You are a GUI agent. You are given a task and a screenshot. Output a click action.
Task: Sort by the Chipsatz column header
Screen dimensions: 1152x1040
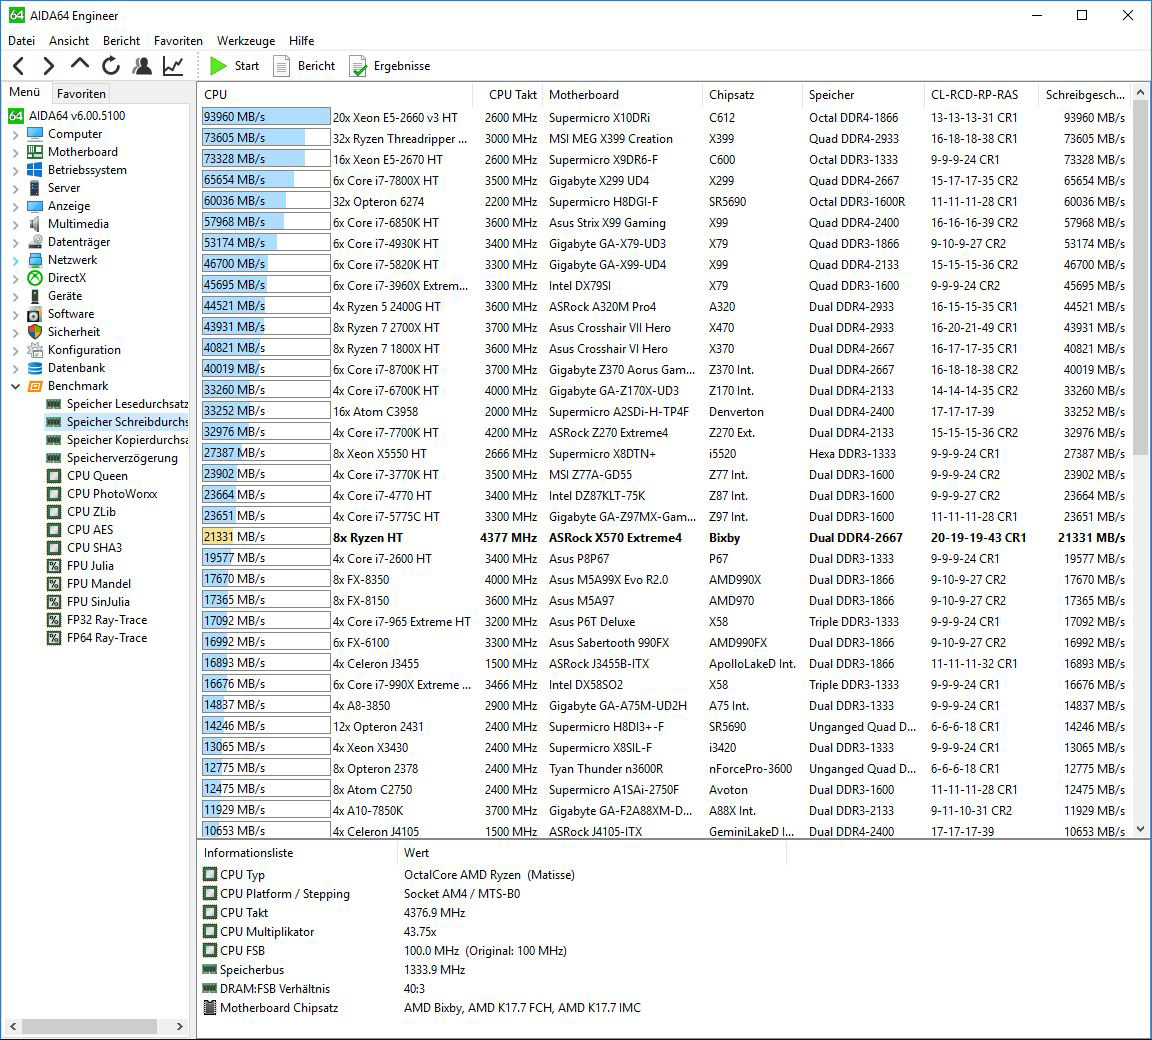[752, 95]
